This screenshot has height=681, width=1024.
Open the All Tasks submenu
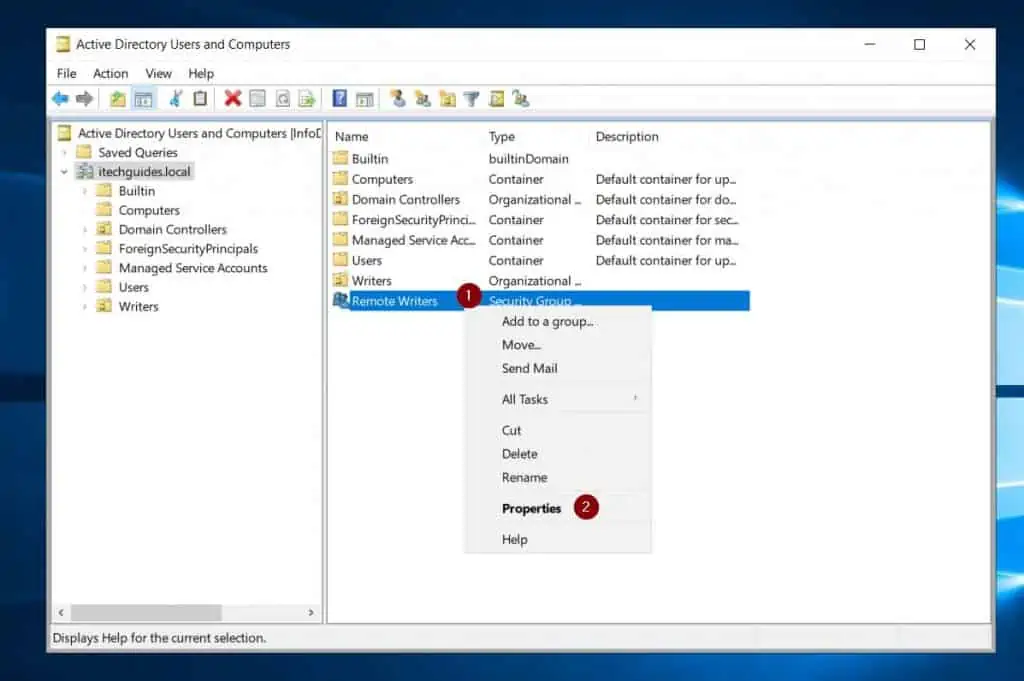[x=558, y=399]
